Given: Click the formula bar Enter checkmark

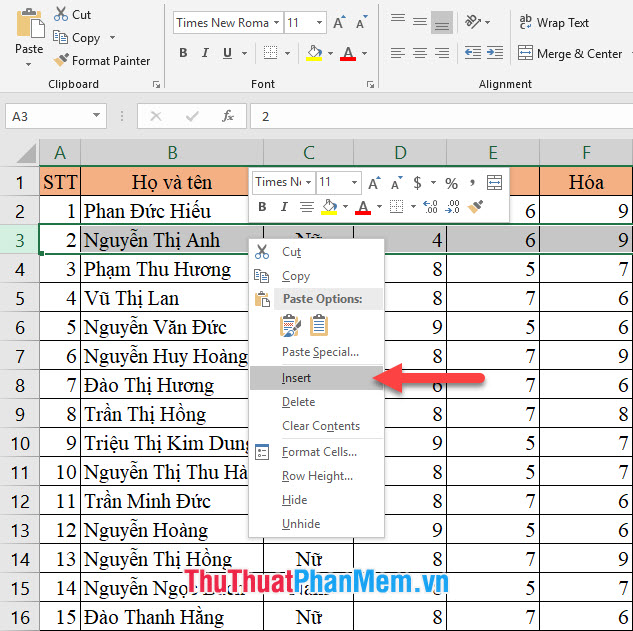Looking at the screenshot, I should tap(192, 116).
